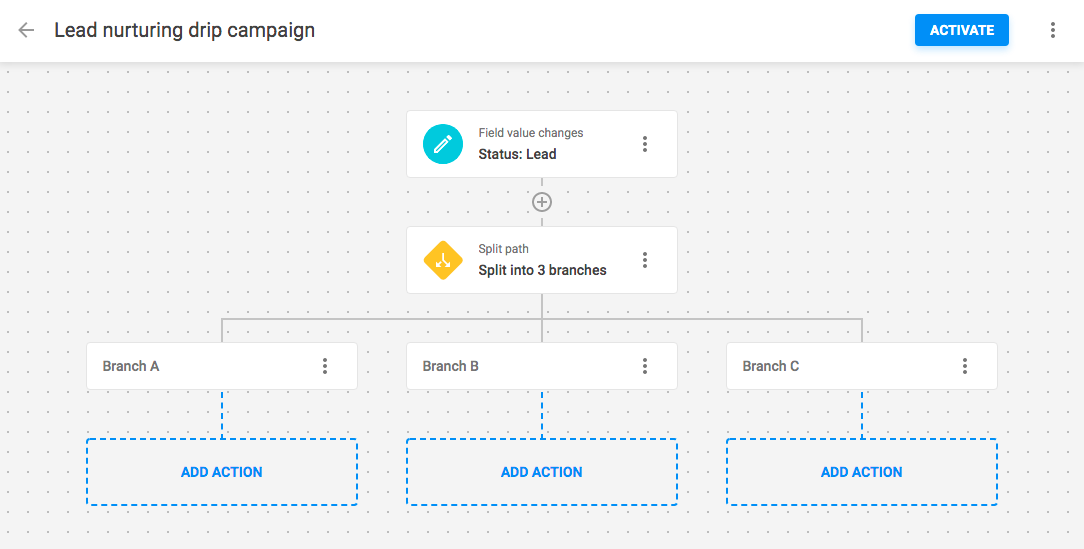
Task: Add a step with the plus connector
Action: 542,202
